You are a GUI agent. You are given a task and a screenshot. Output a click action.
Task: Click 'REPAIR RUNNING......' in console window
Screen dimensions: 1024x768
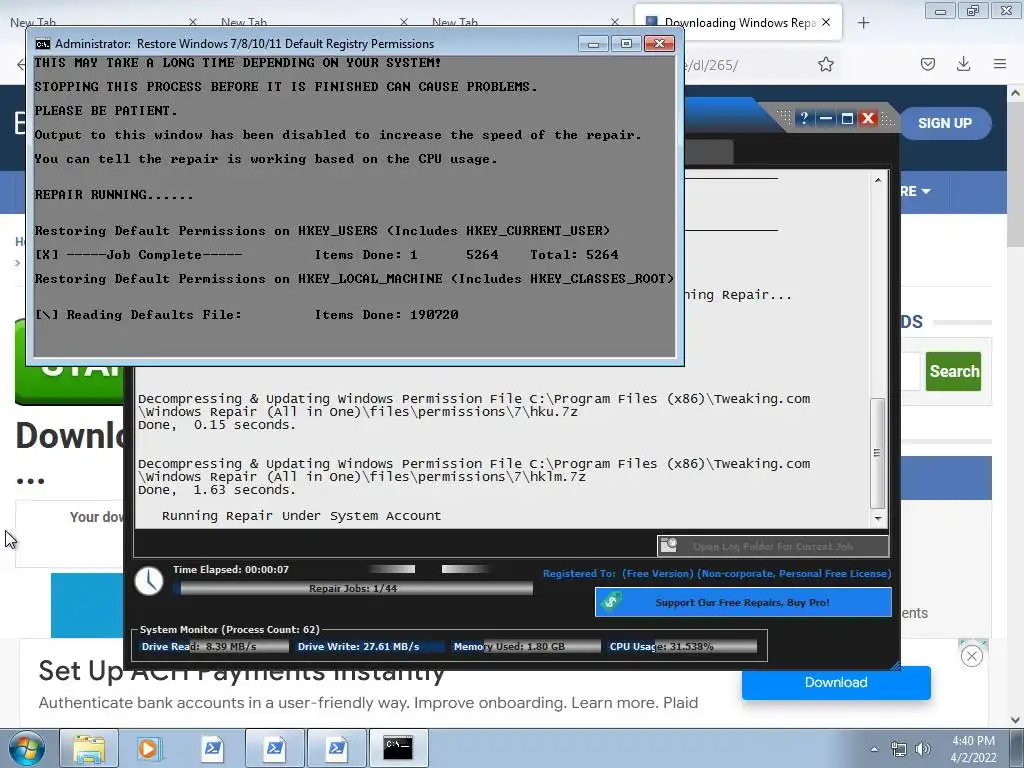pyautogui.click(x=114, y=195)
